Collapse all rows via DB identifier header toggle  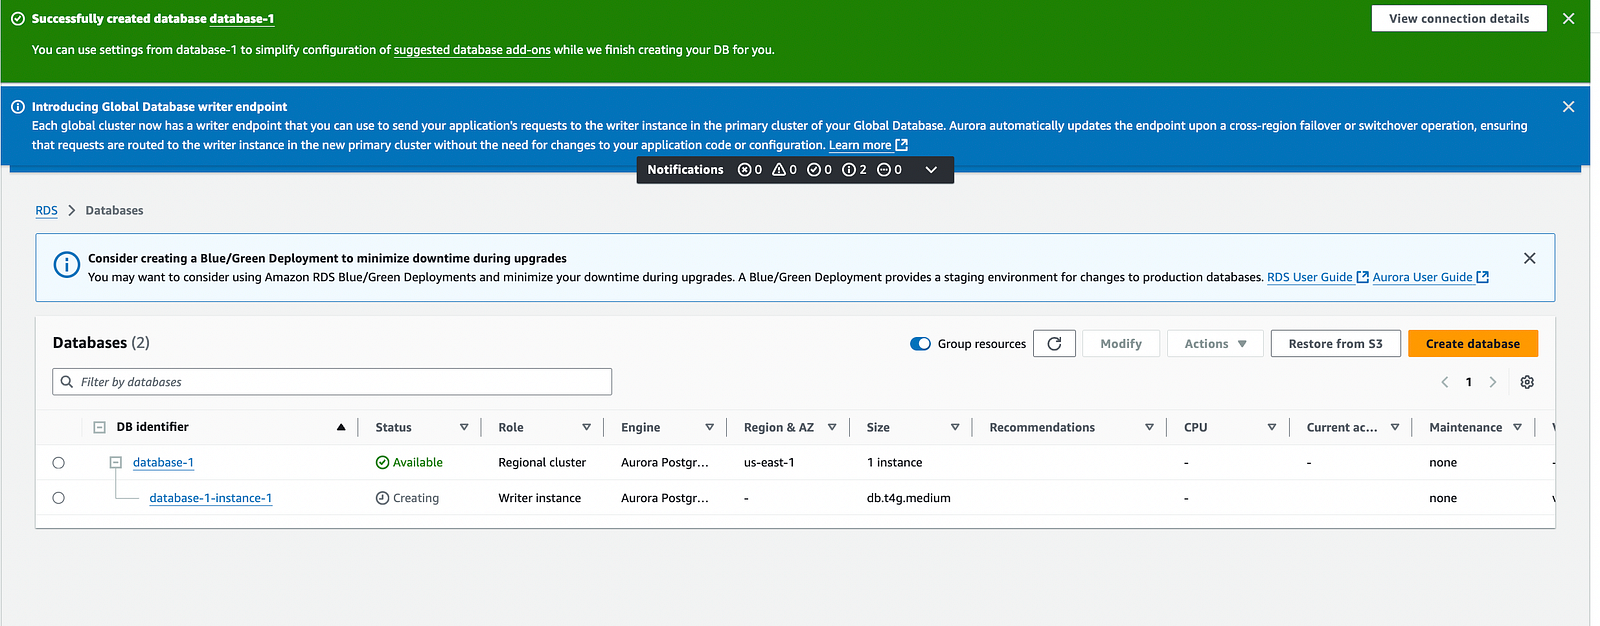pos(99,428)
